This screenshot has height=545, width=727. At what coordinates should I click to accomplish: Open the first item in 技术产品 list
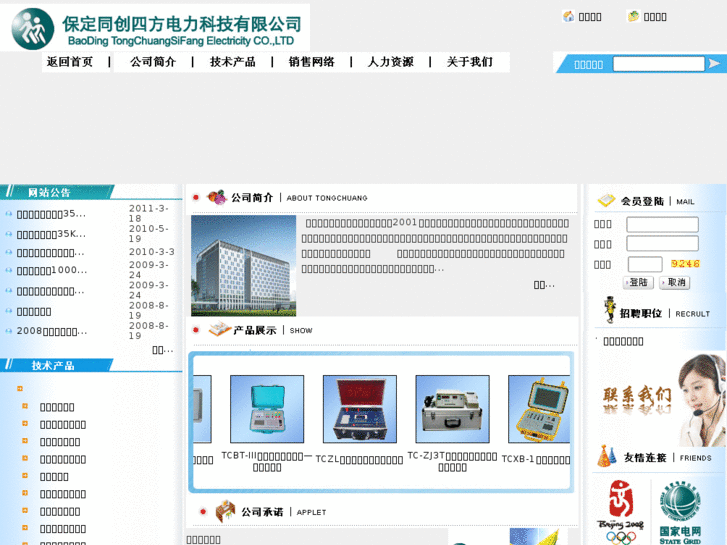pos(57,407)
